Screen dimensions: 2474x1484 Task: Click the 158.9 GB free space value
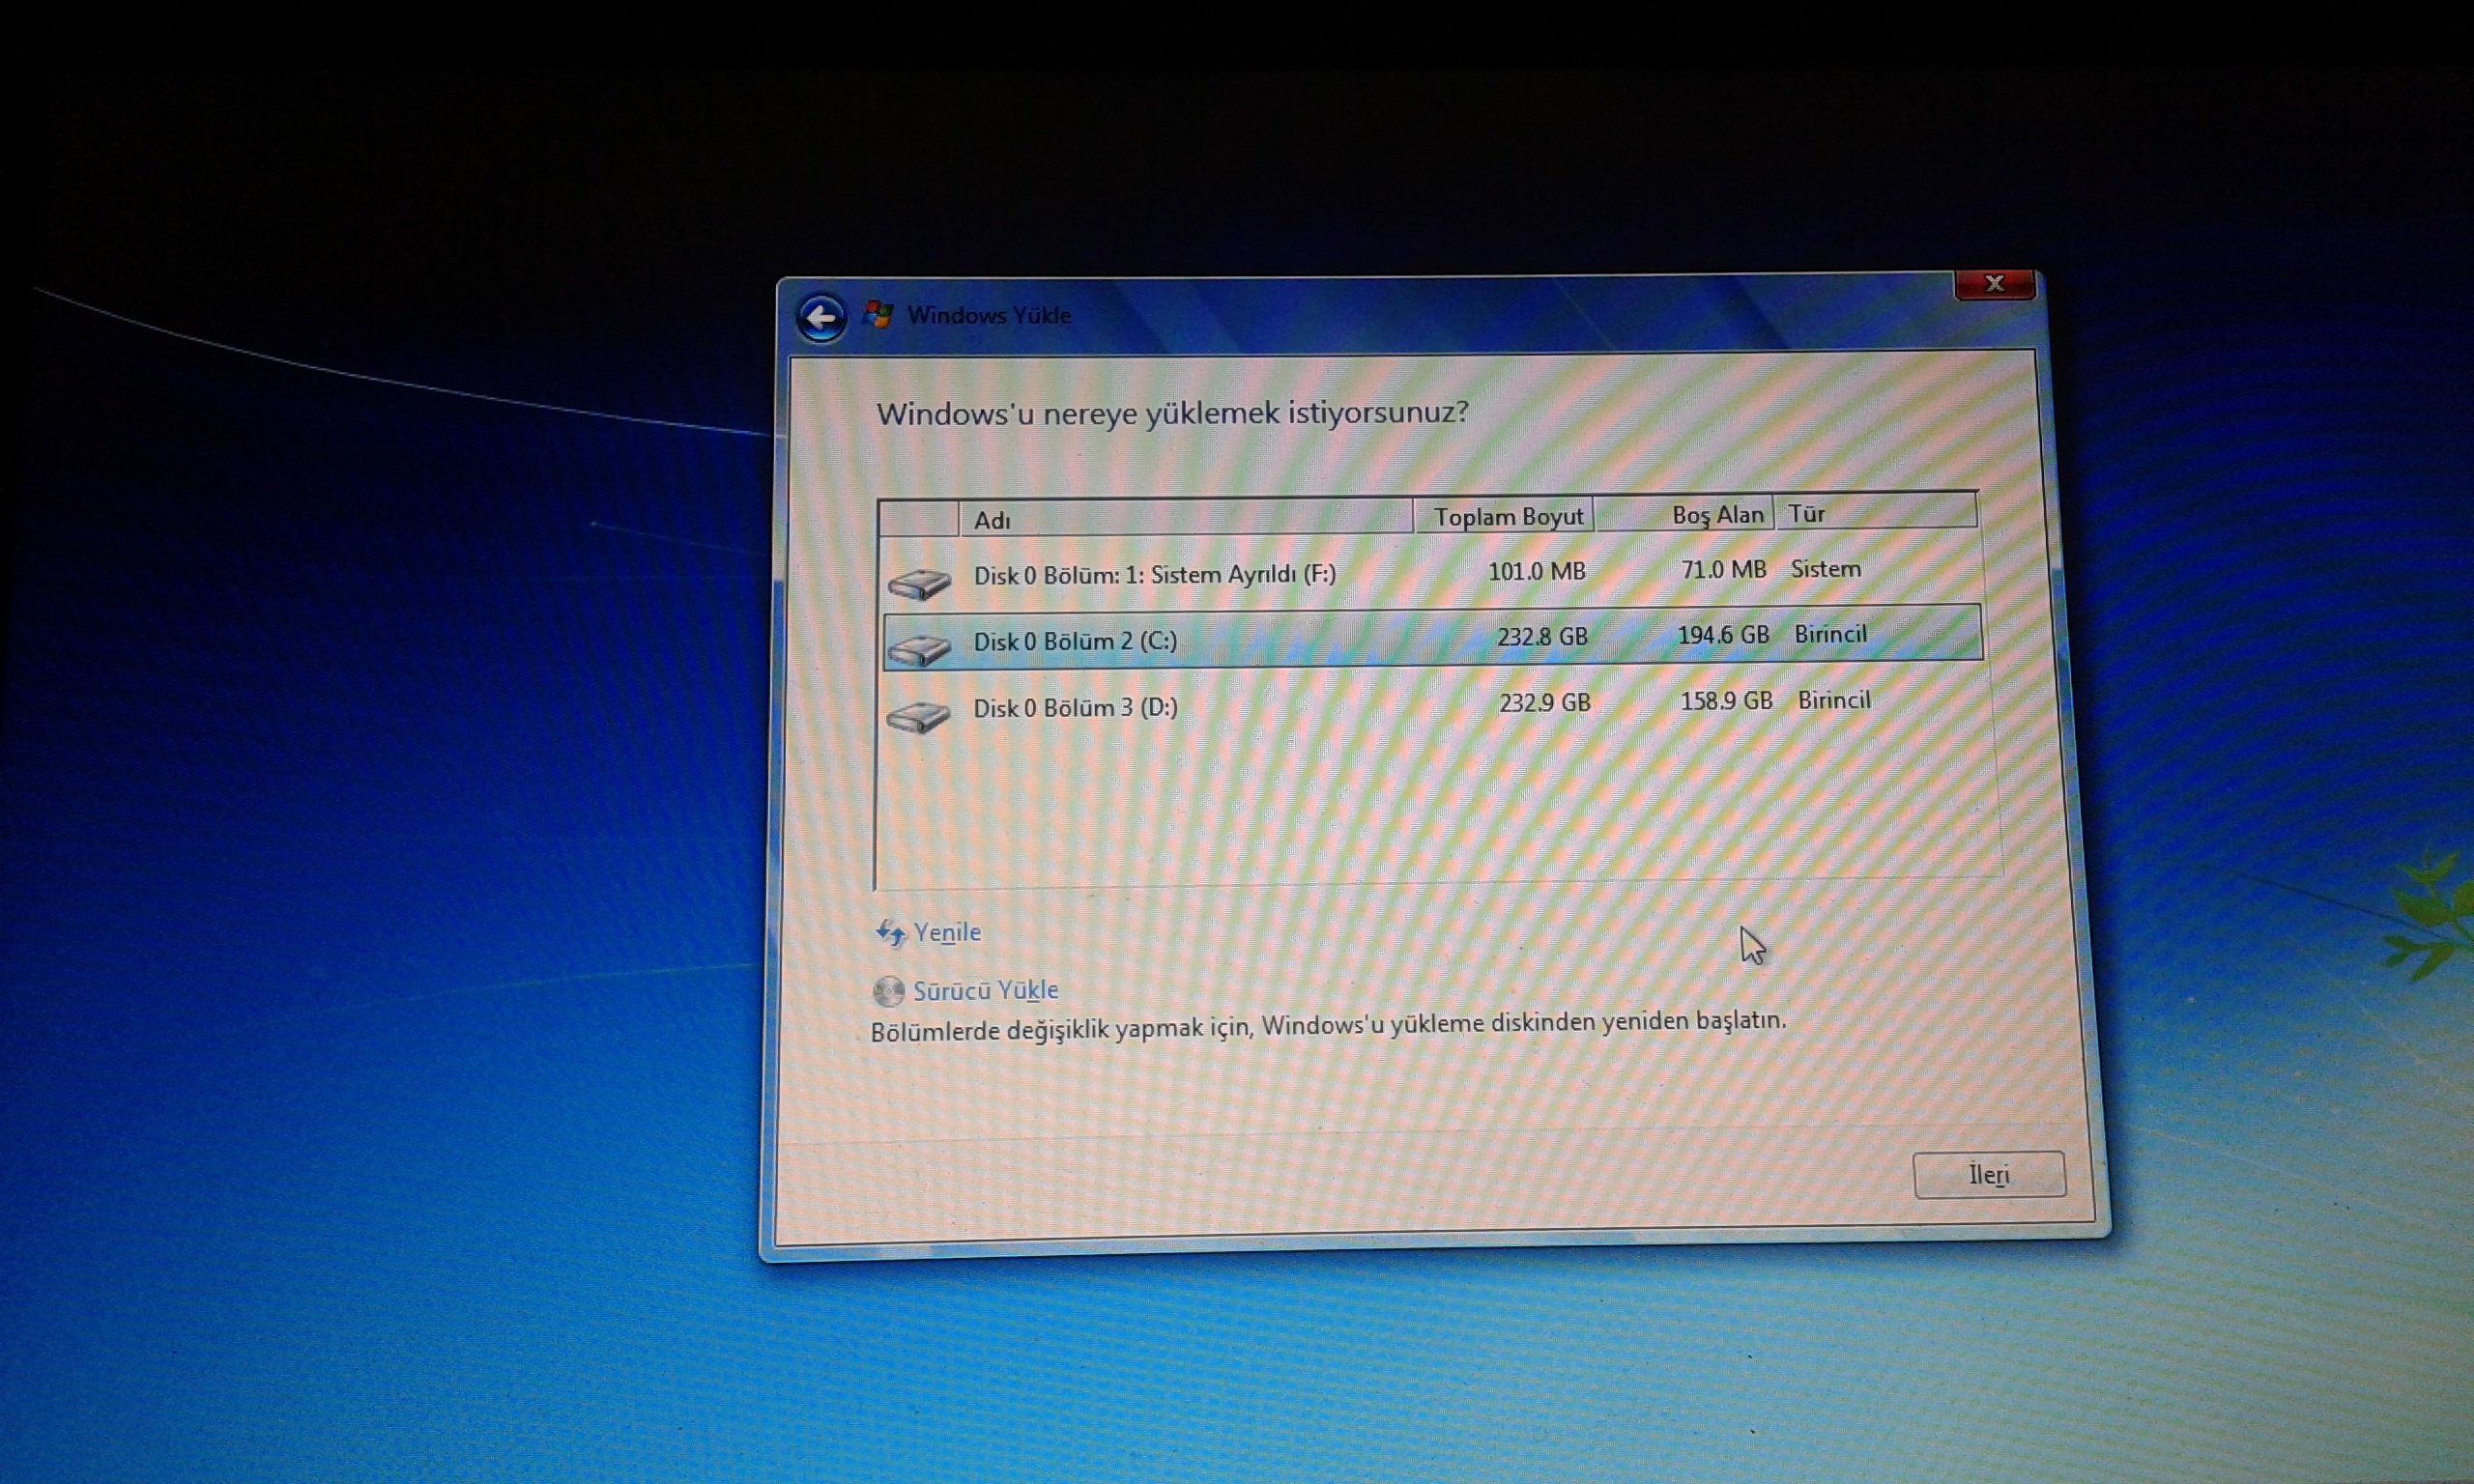[1727, 700]
